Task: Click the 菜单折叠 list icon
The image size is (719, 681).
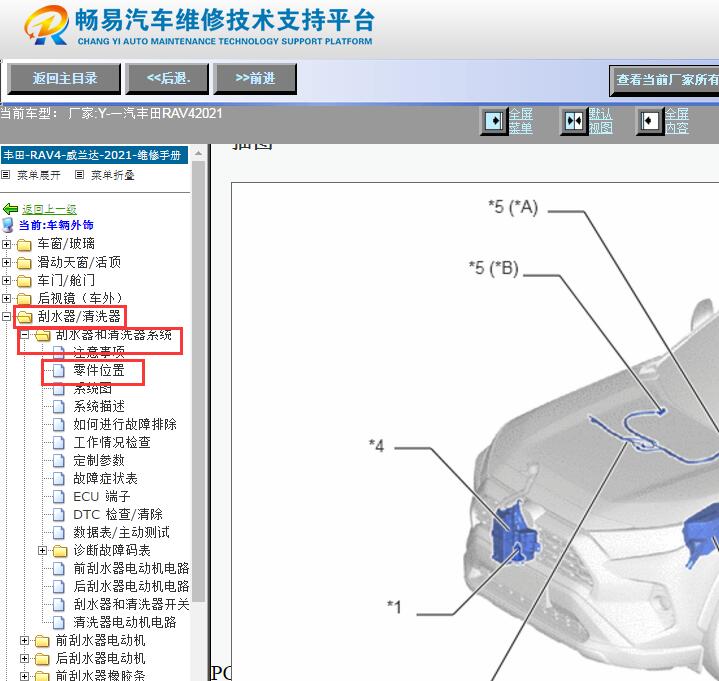Action: point(79,175)
